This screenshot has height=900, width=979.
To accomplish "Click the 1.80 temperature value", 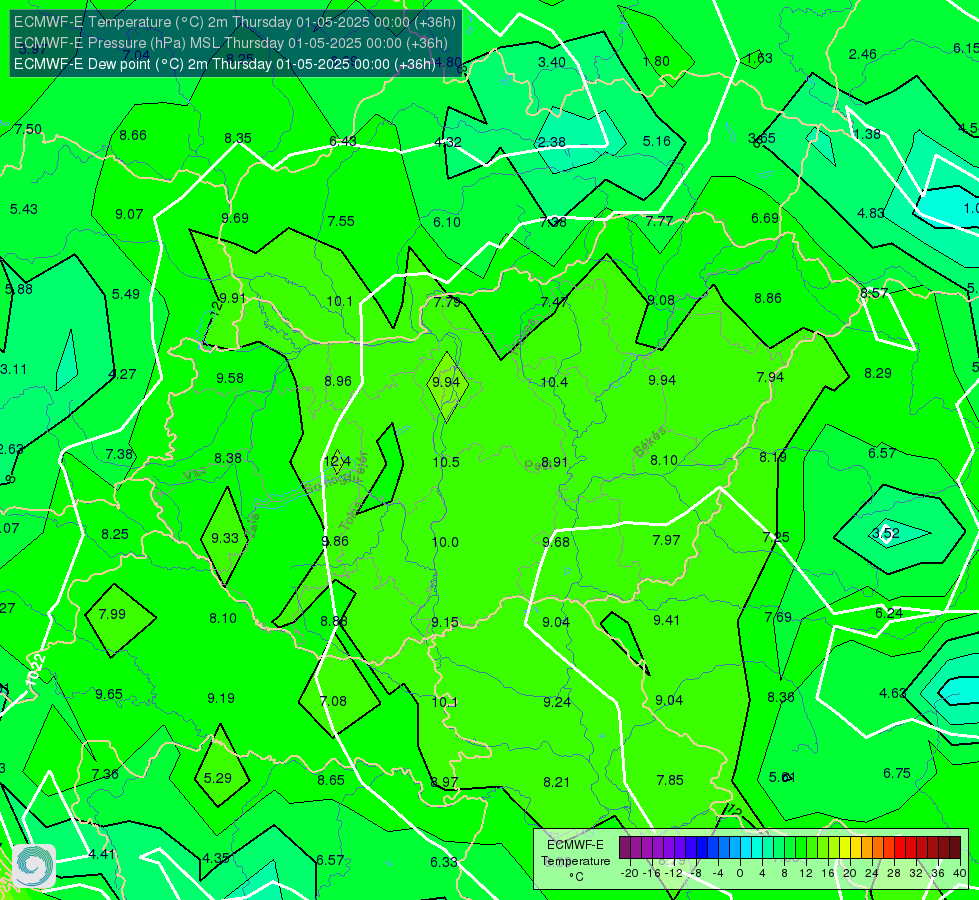I will point(656,61).
